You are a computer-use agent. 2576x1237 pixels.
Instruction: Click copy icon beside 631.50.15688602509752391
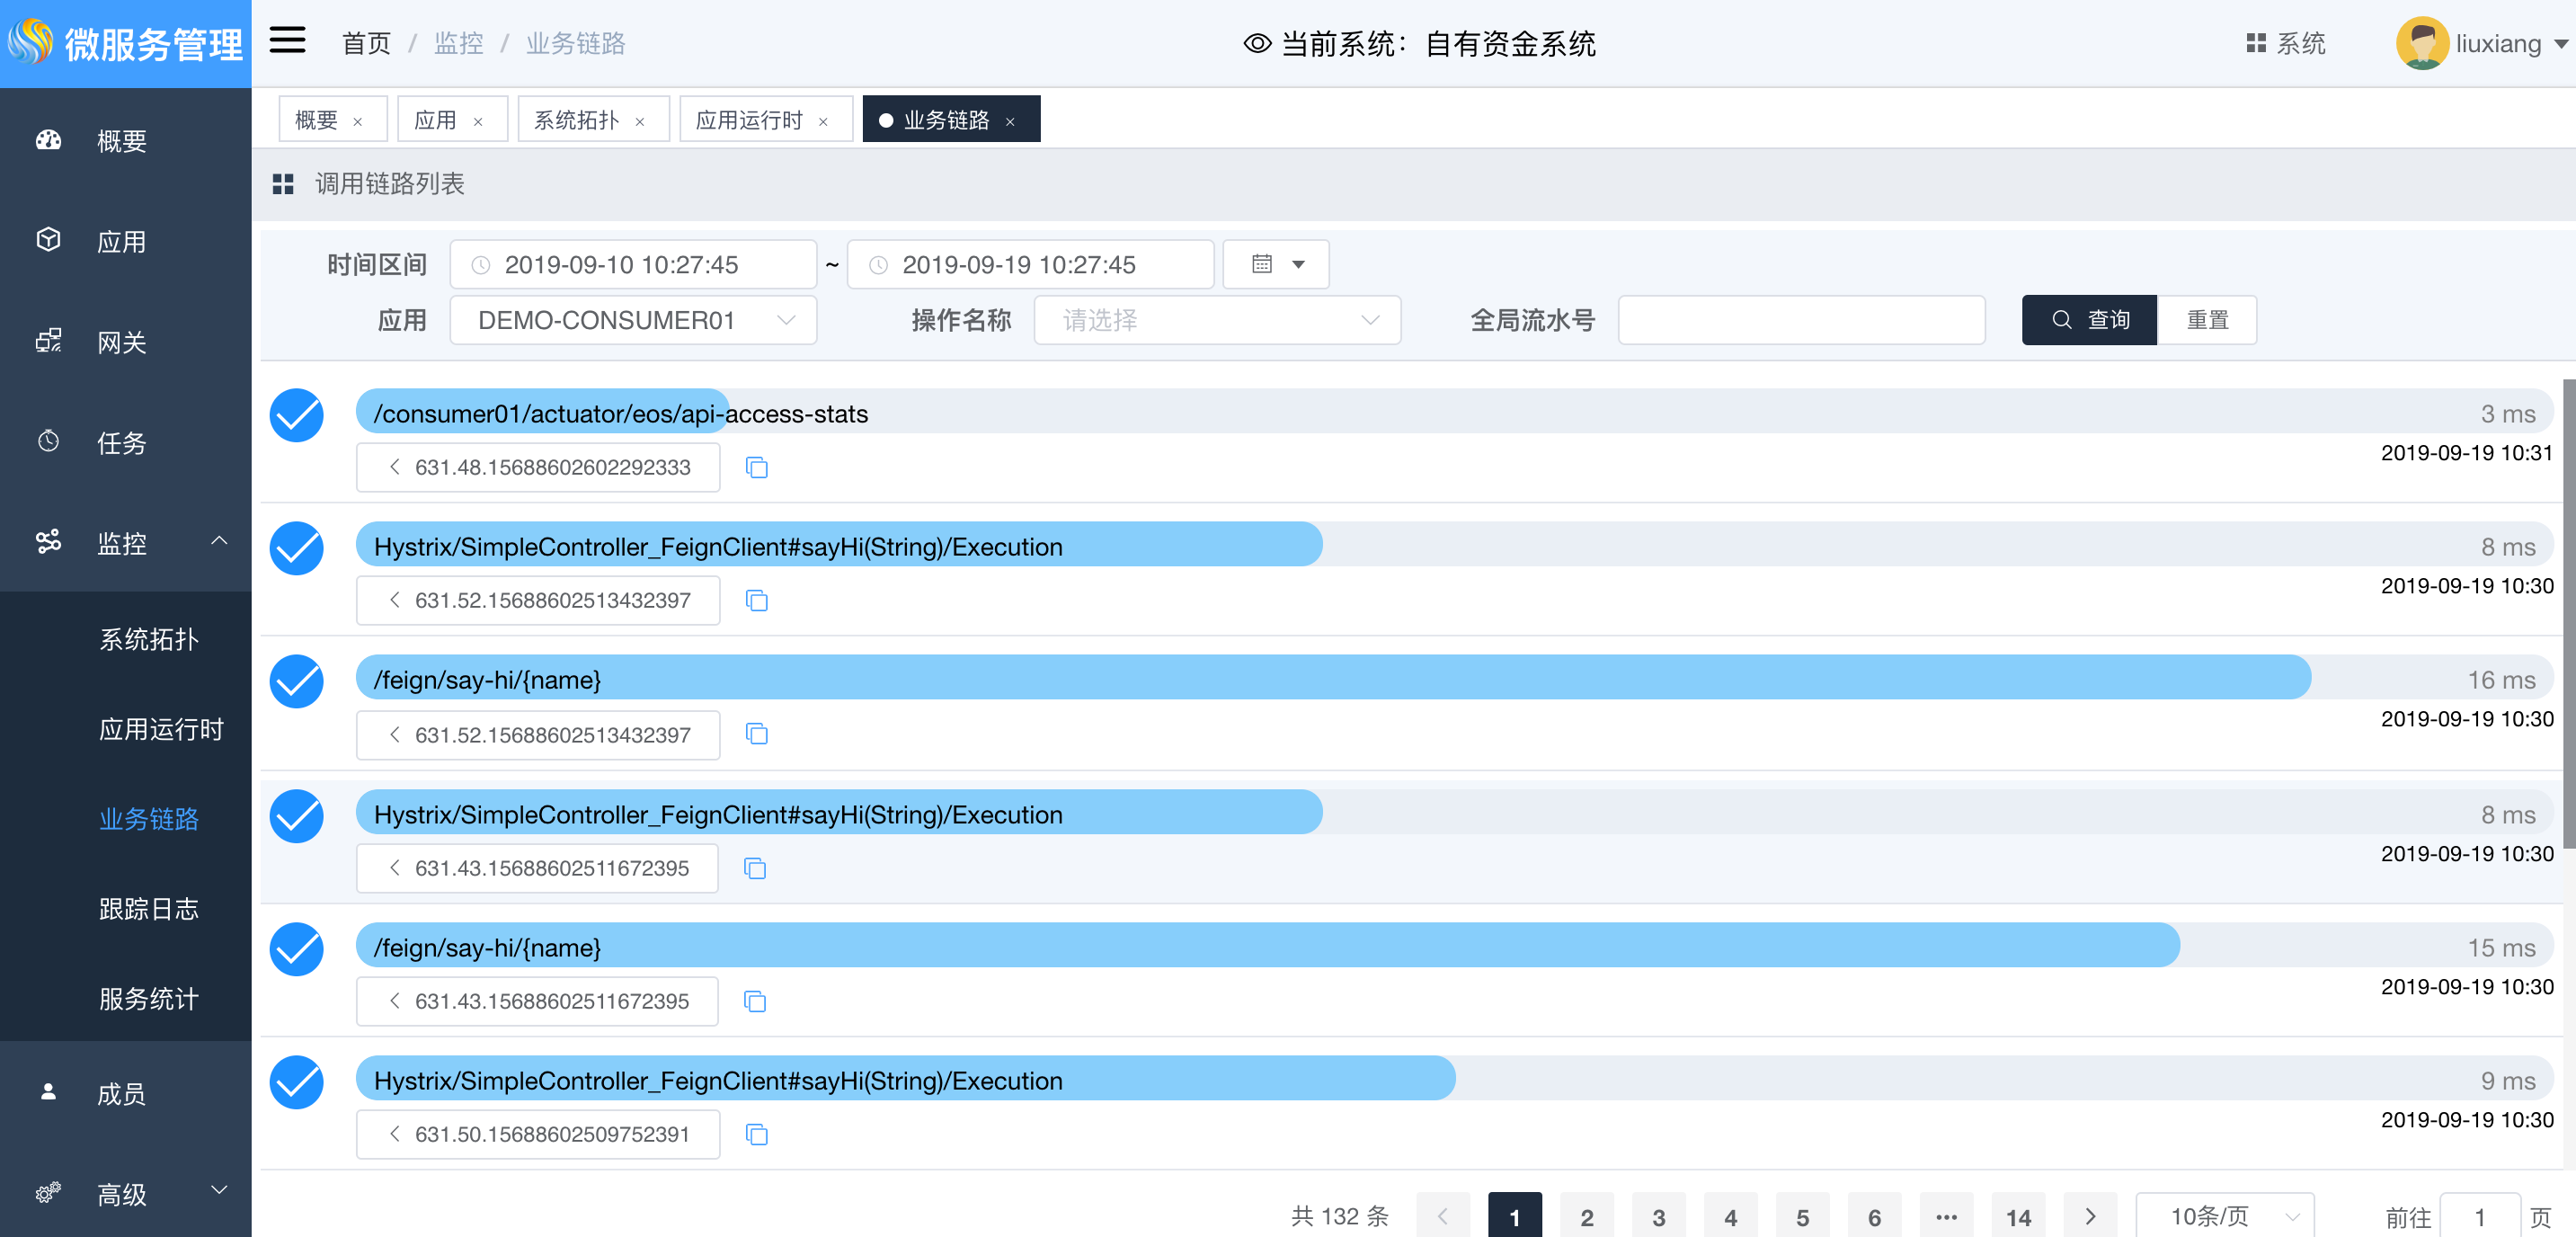coord(756,1134)
